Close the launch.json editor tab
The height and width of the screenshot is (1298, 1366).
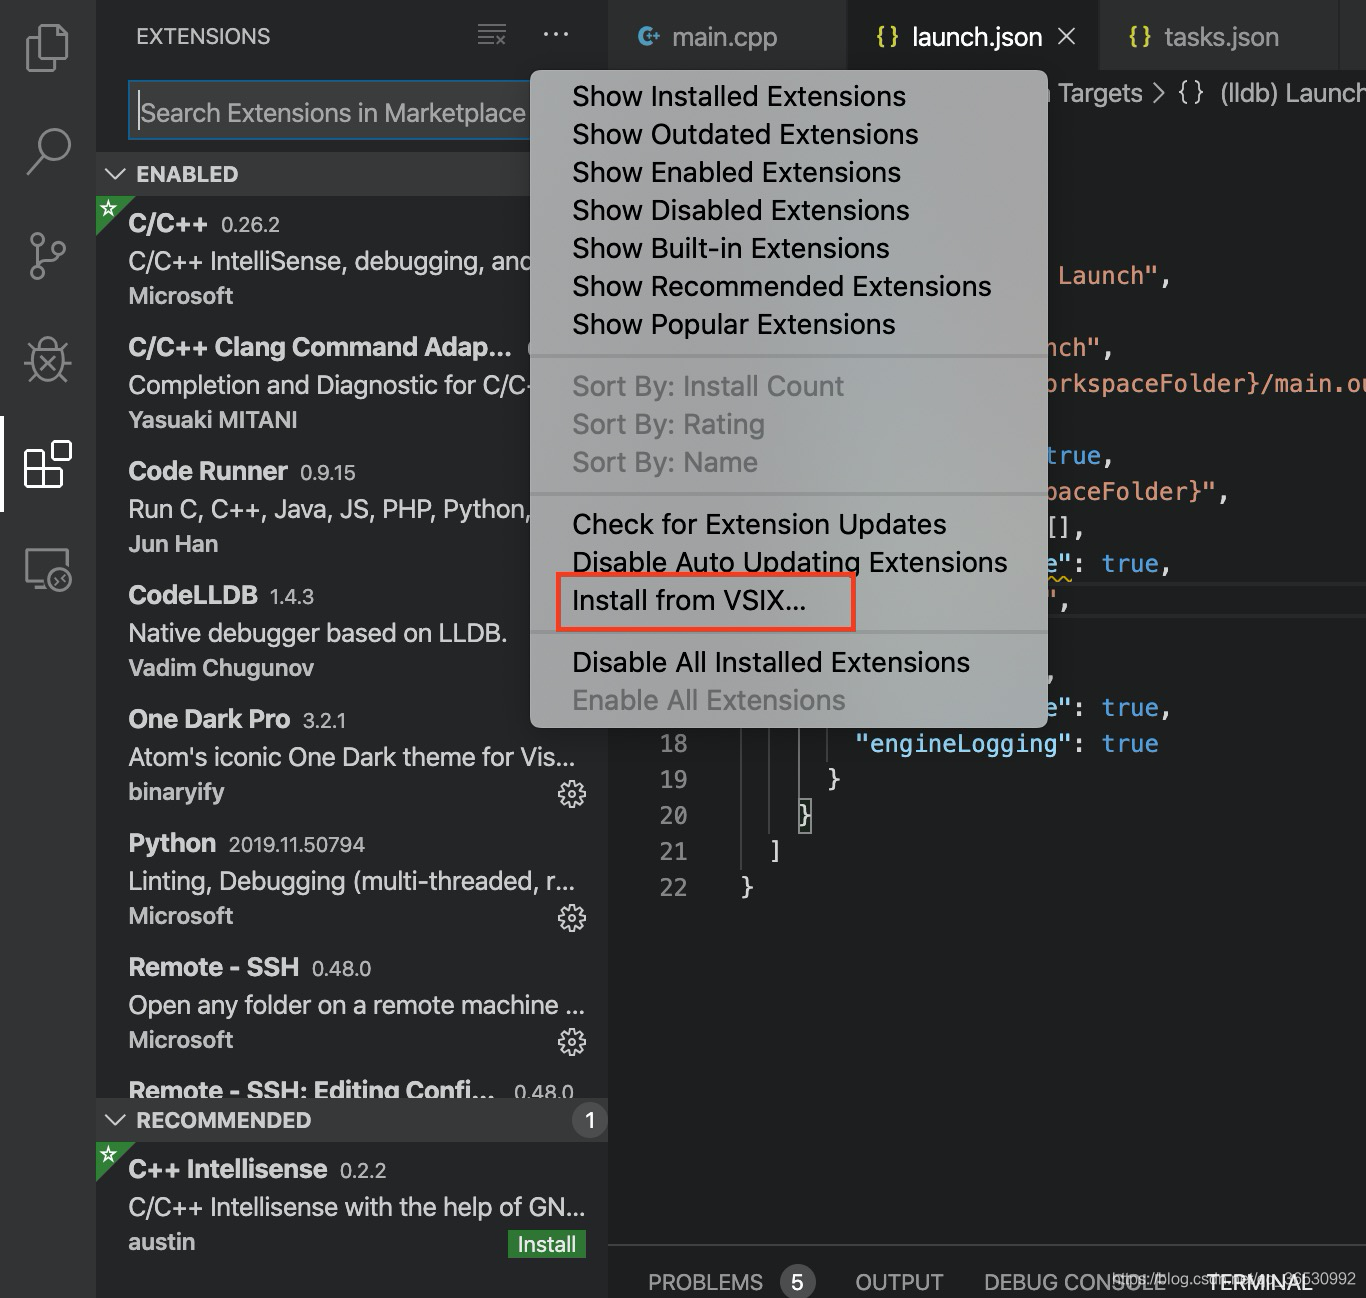(1067, 36)
